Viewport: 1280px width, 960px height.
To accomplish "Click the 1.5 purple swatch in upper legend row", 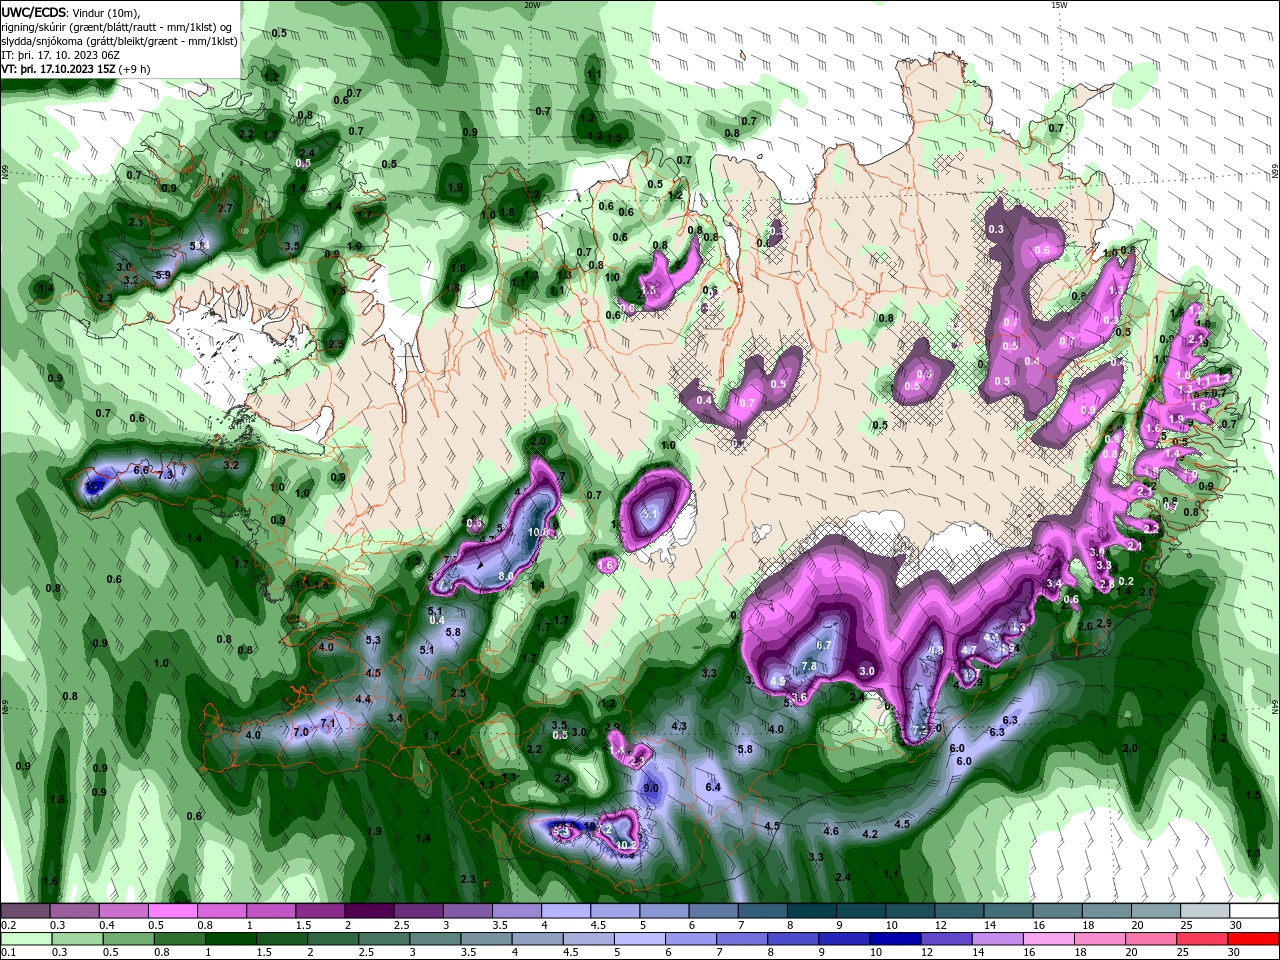I will (319, 911).
